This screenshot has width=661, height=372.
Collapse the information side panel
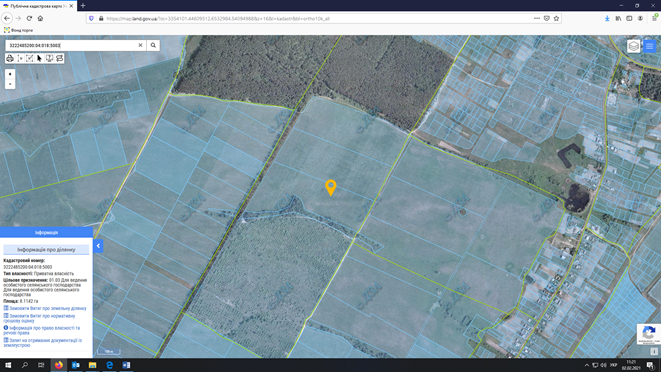(98, 246)
